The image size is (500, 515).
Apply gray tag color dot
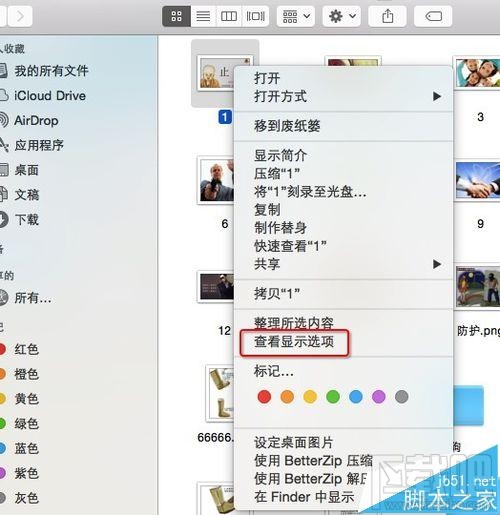coord(402,397)
